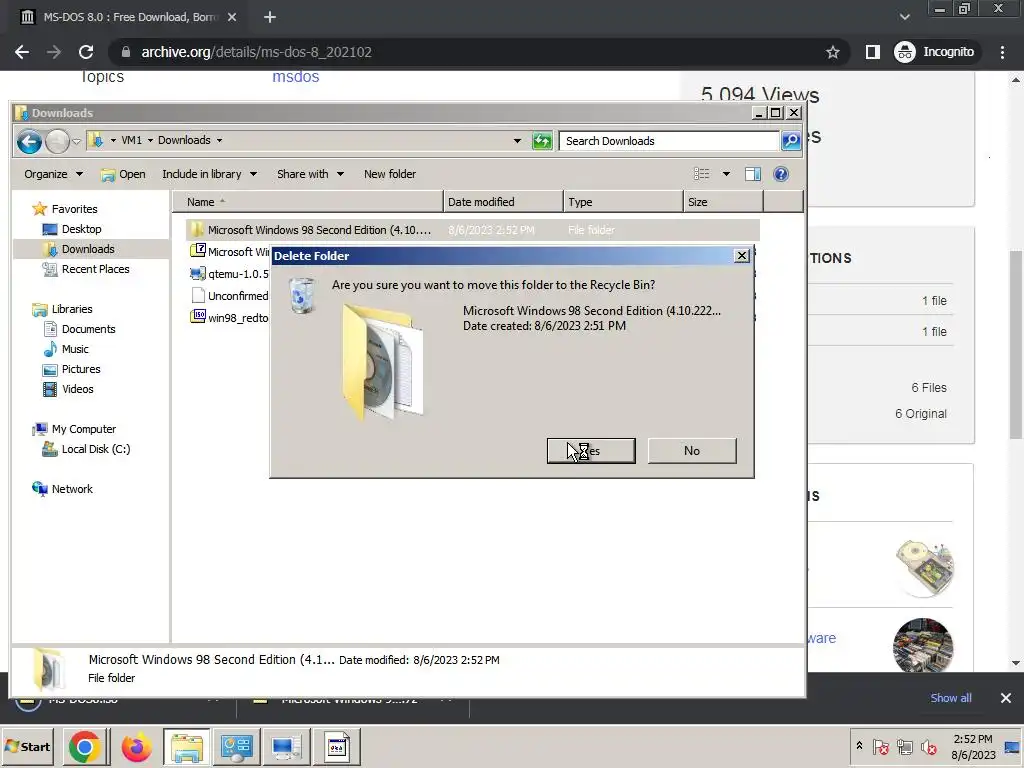This screenshot has height=768, width=1024.
Task: Sort files by Name column
Action: click(x=308, y=202)
